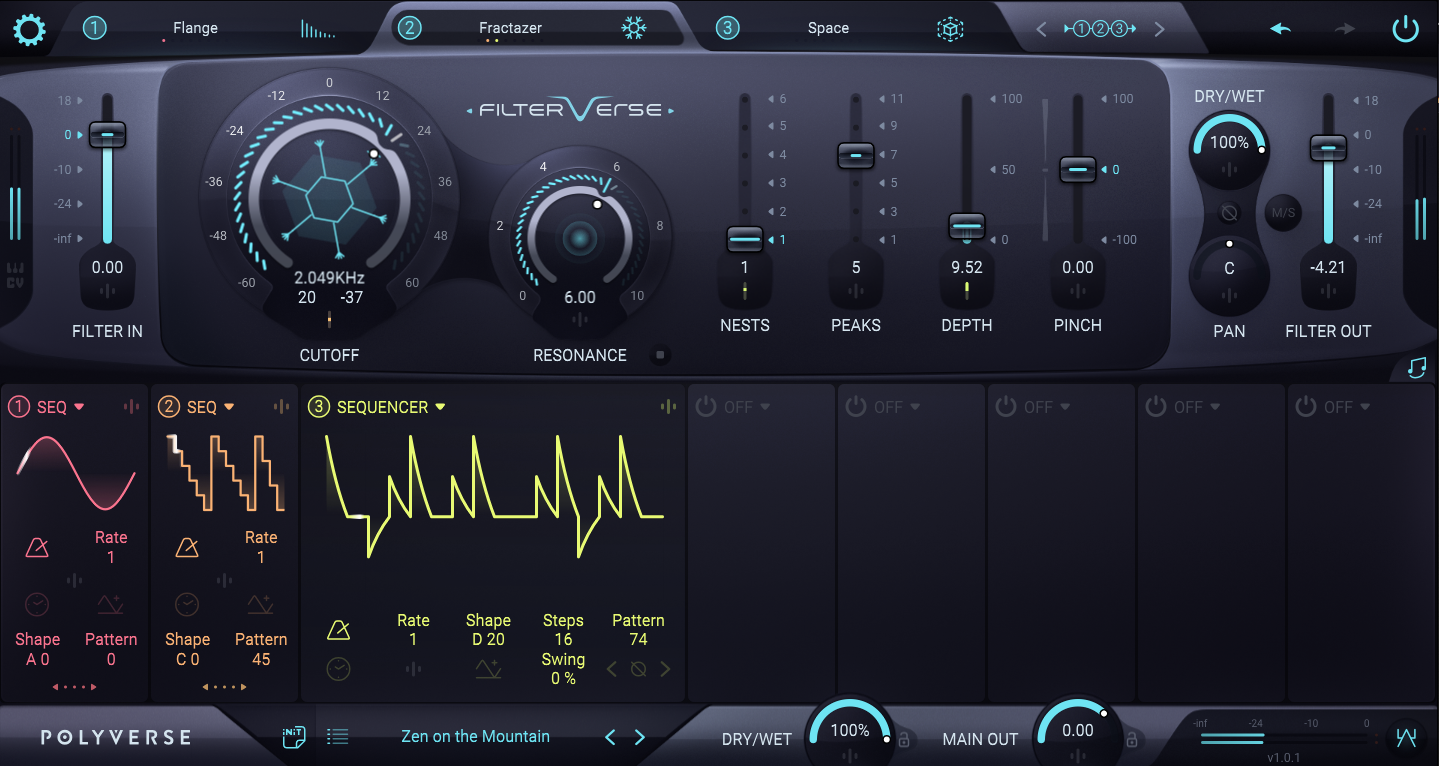Screen dimensions: 1439x766
Task: Toggle the plugin power button
Action: (1405, 29)
